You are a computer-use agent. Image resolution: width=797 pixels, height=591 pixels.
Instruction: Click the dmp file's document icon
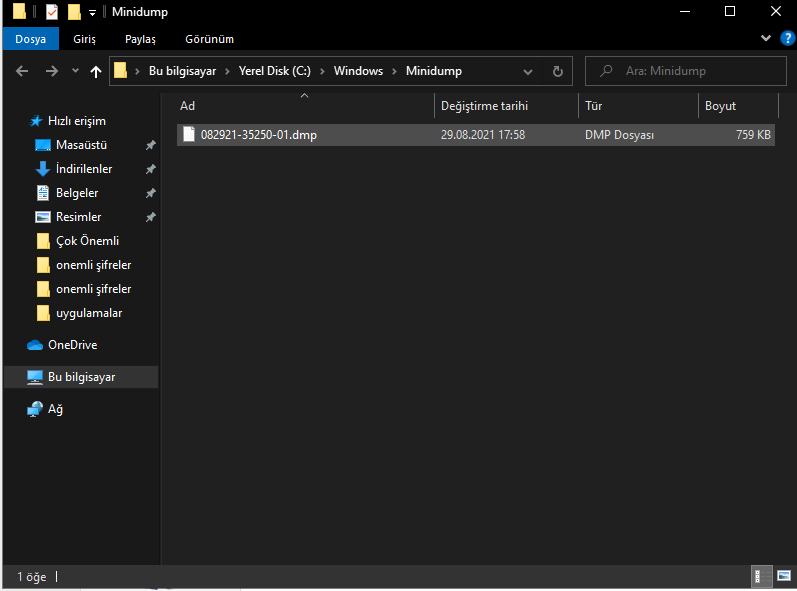[x=189, y=134]
